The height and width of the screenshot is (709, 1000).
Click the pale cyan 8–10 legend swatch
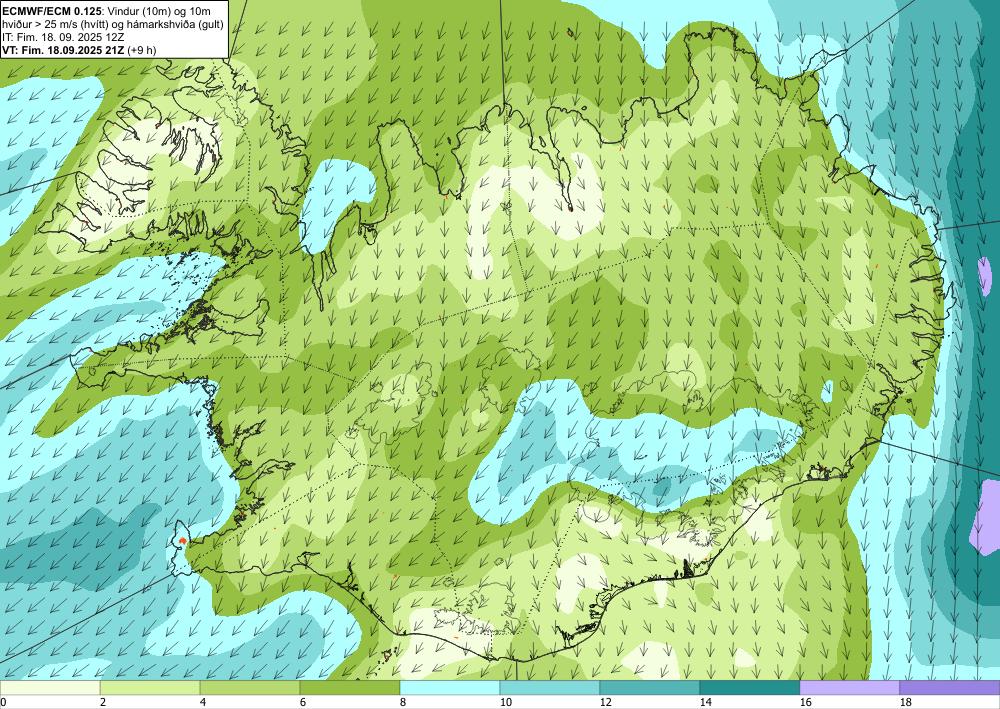click(x=450, y=688)
